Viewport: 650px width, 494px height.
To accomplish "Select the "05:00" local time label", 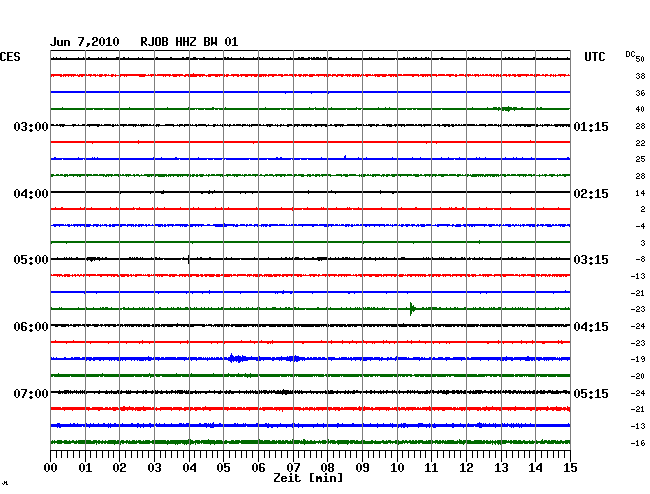I will click(x=31, y=260).
